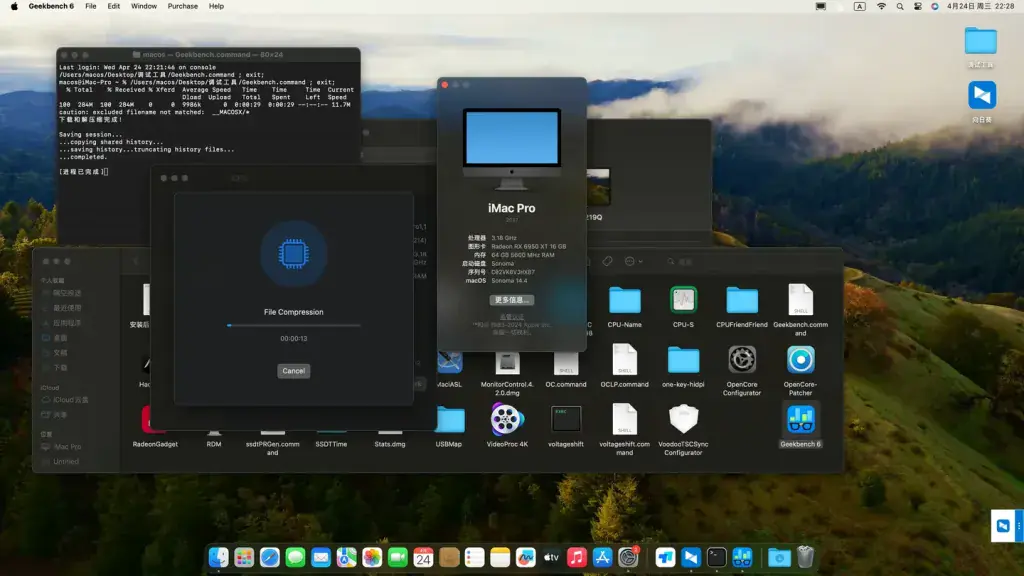The height and width of the screenshot is (576, 1024).
Task: Open the Purchase menu
Action: (x=182, y=6)
